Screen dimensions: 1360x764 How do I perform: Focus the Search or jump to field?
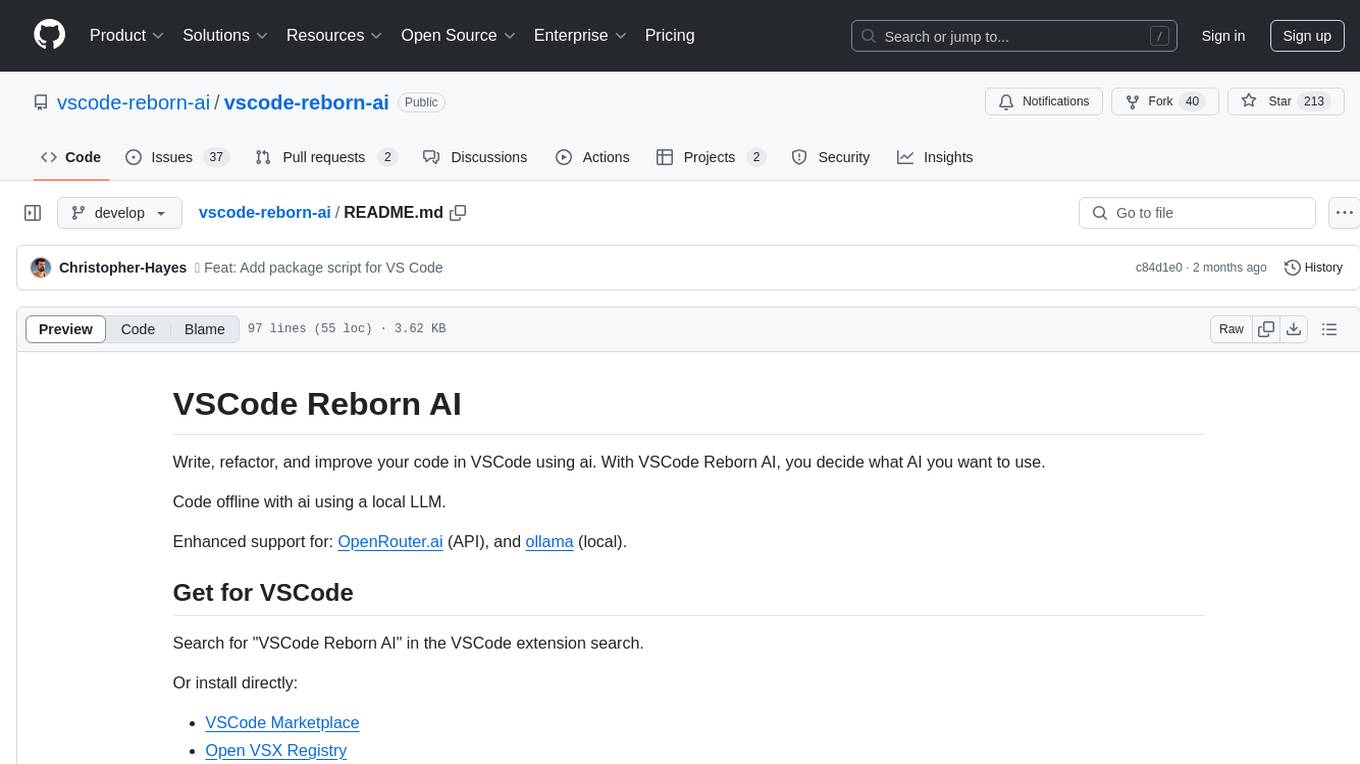1014,36
